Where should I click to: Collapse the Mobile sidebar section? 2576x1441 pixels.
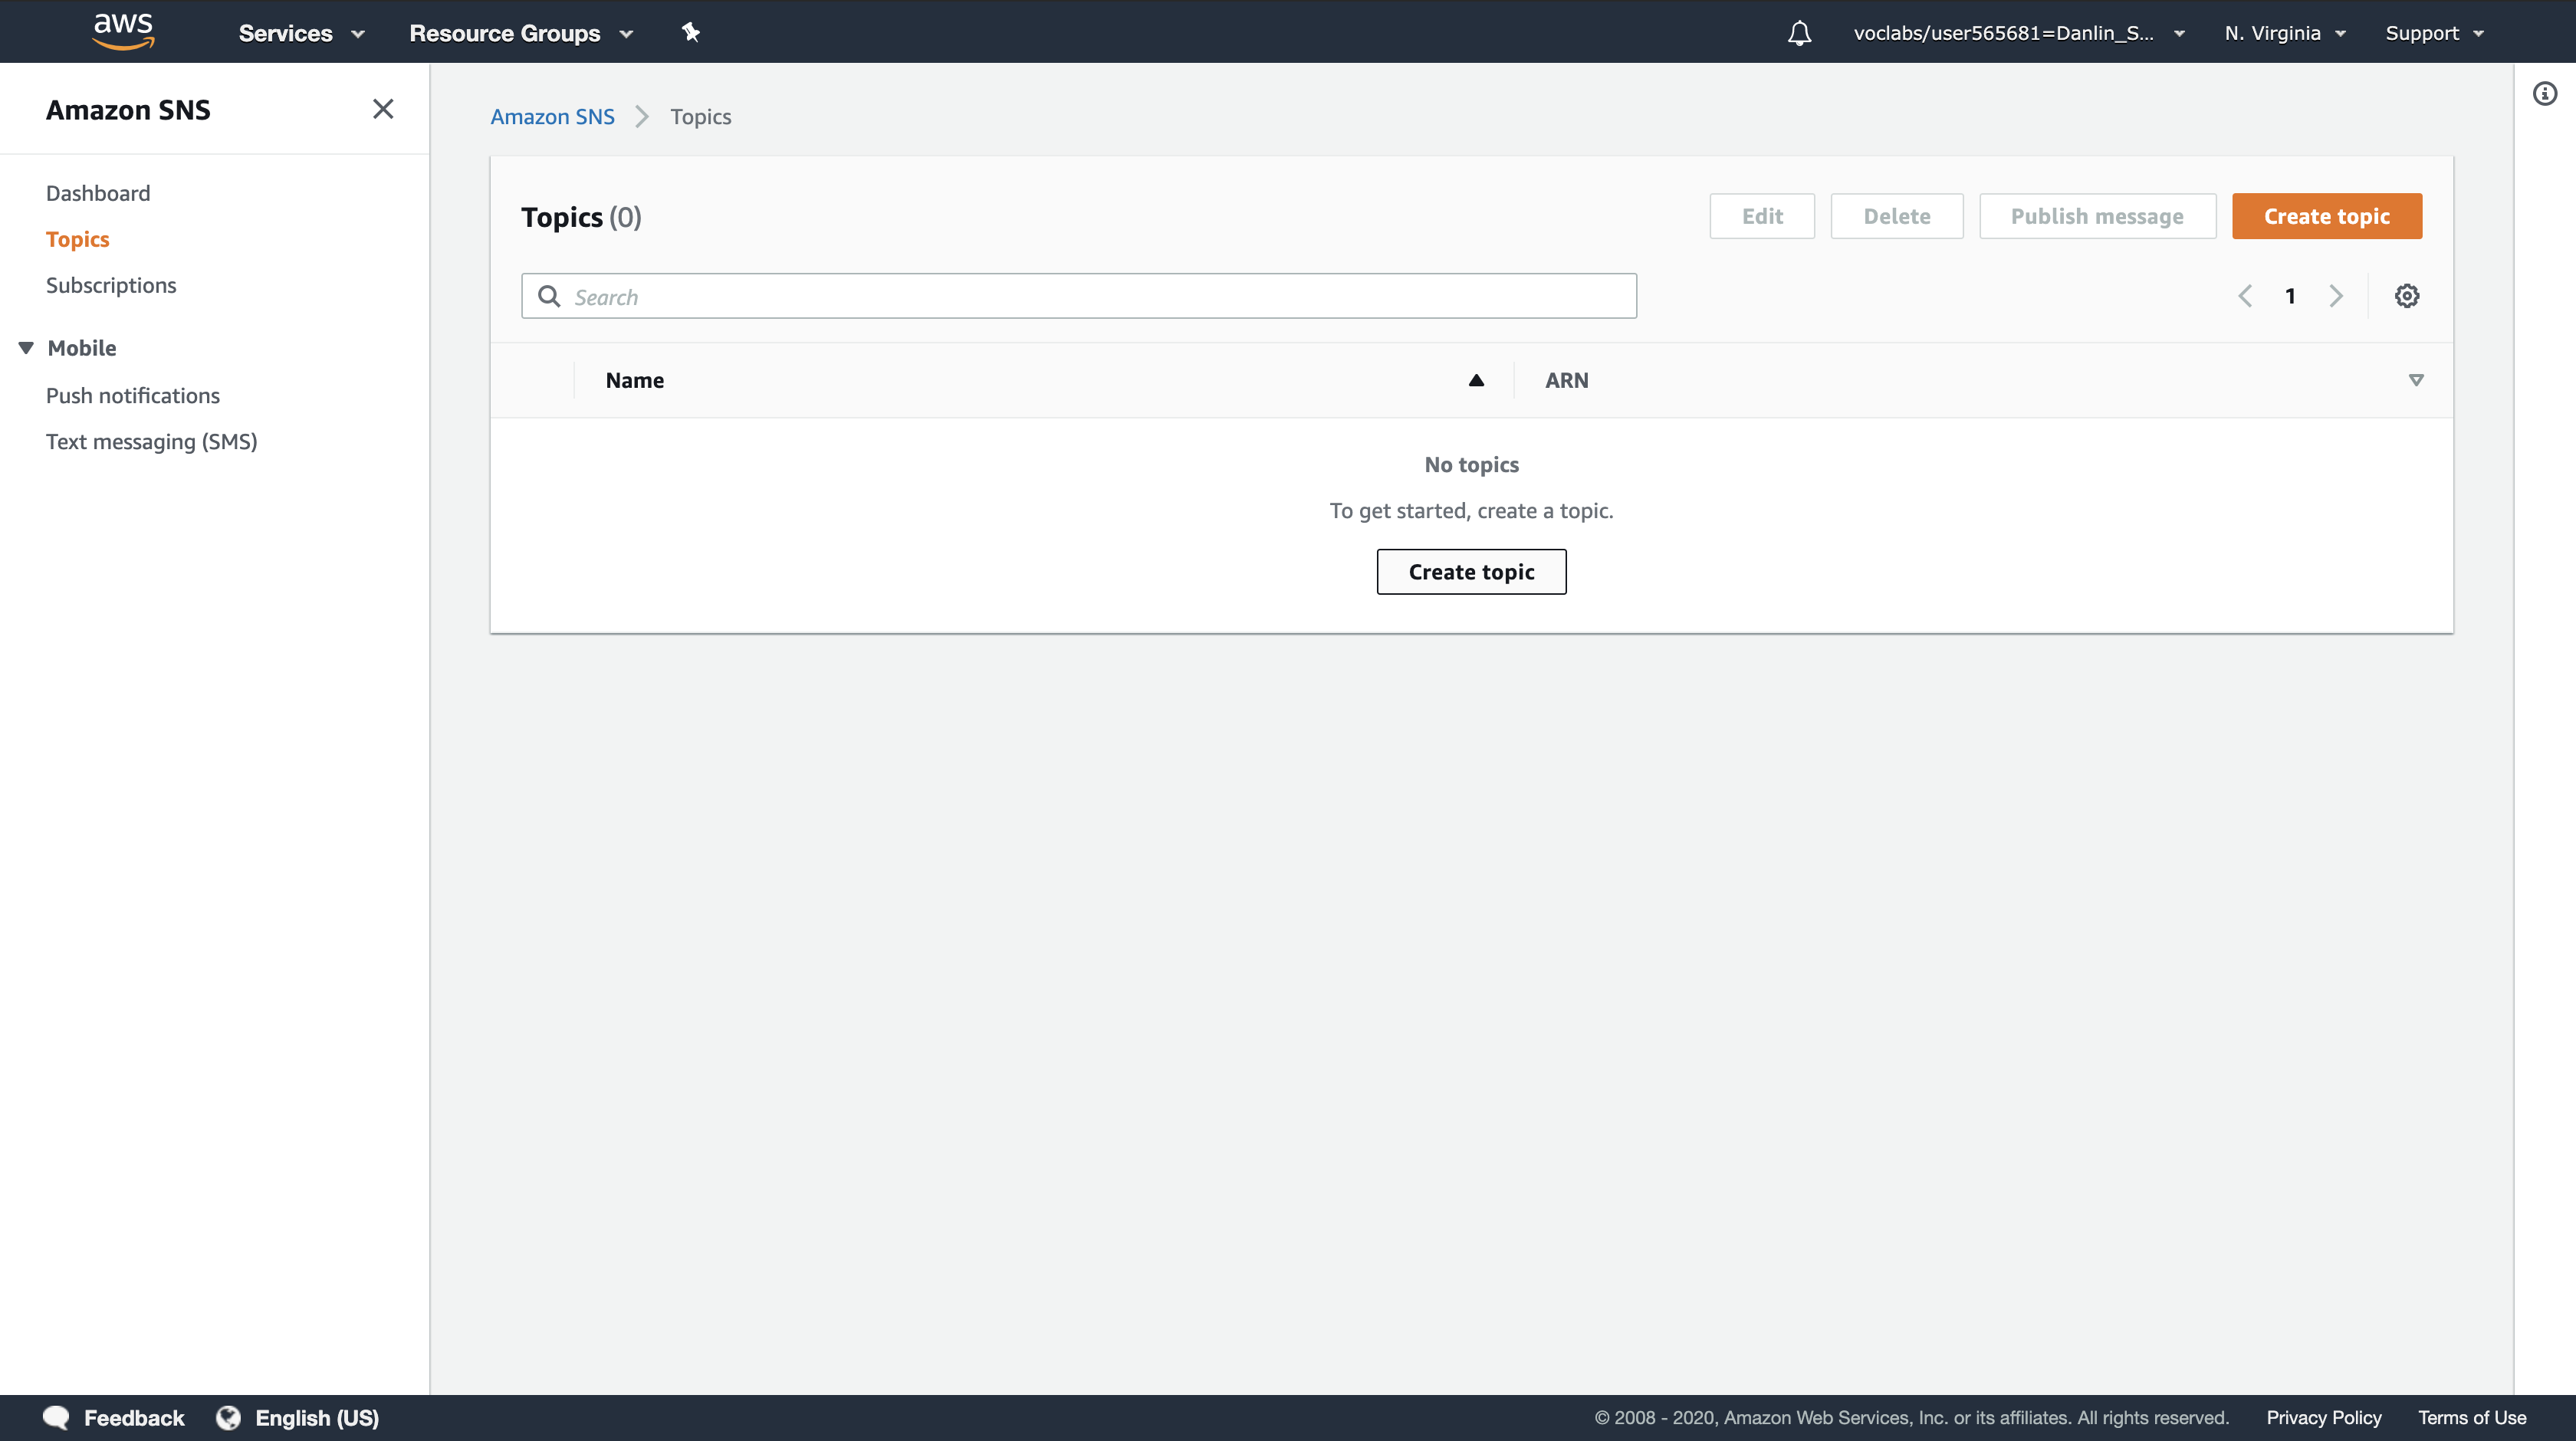pos(26,348)
